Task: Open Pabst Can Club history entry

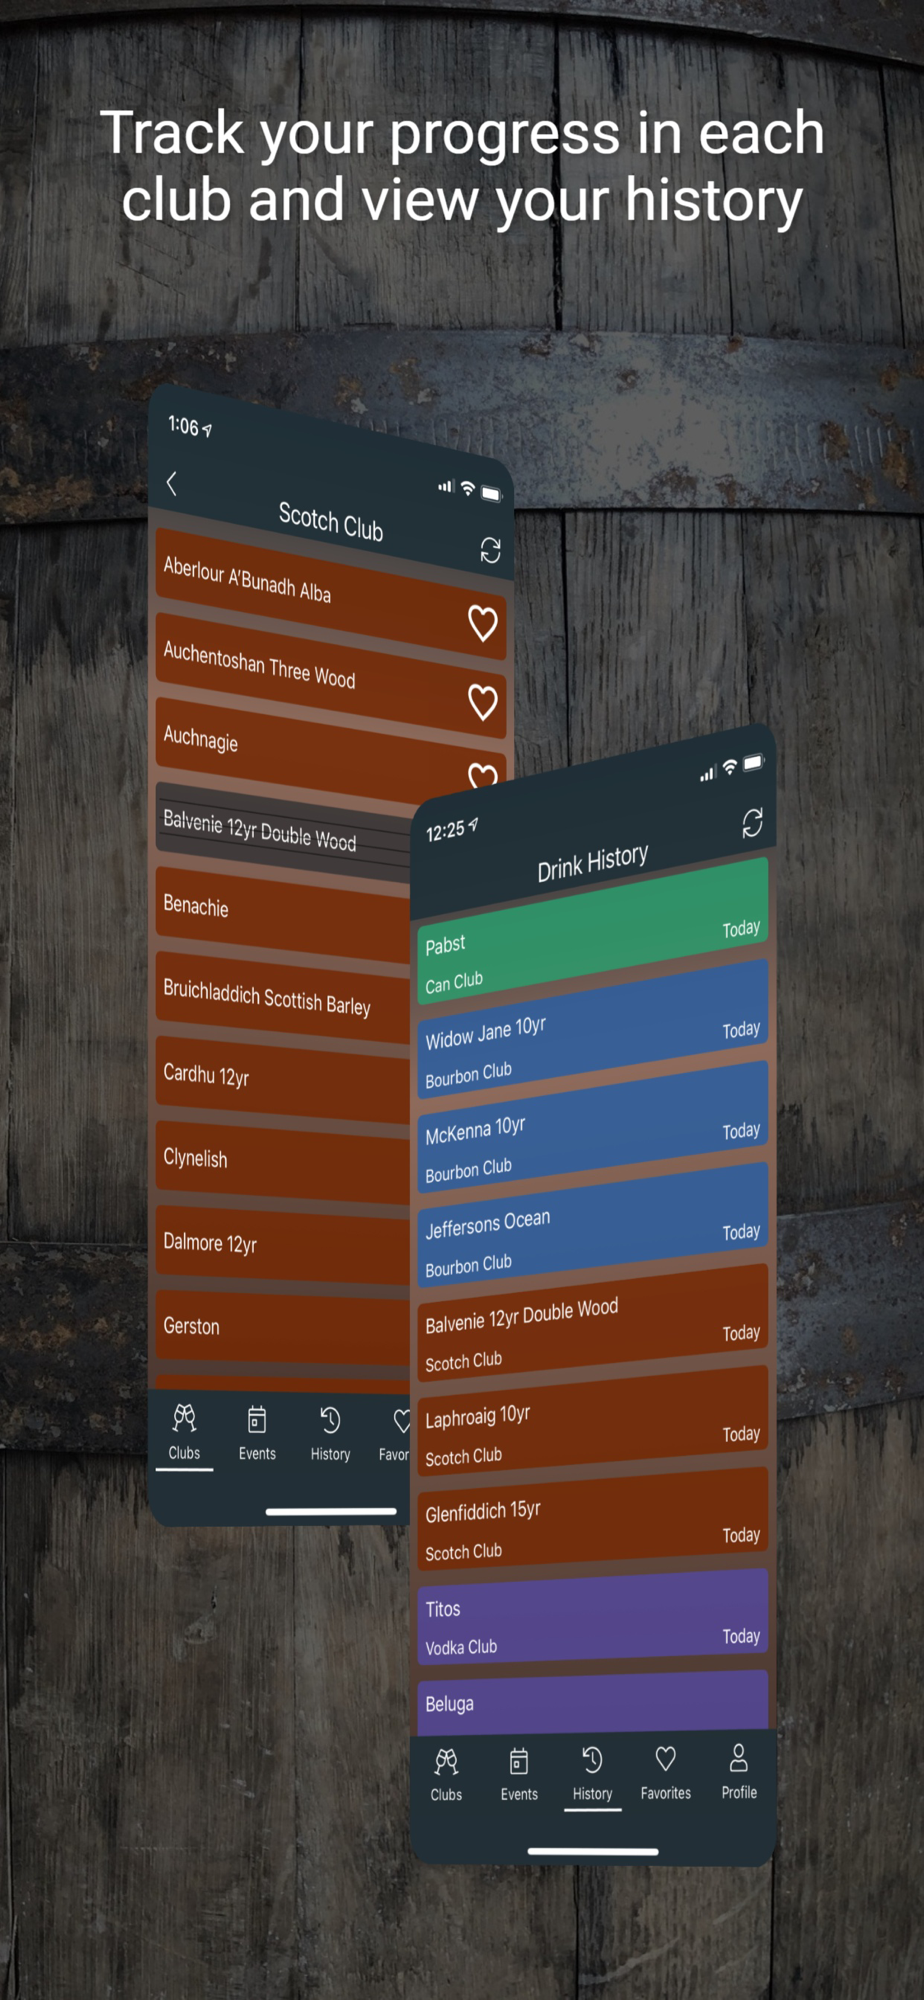Action: 593,932
